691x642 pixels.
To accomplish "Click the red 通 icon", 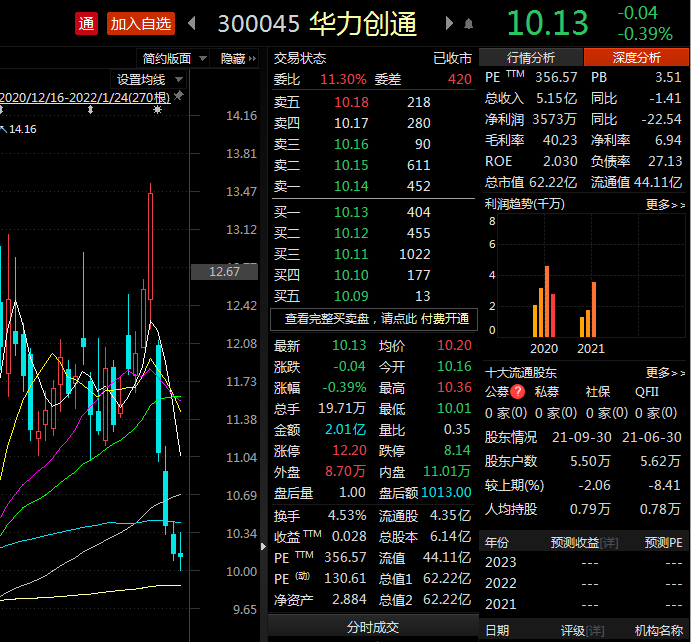I will 86,23.
